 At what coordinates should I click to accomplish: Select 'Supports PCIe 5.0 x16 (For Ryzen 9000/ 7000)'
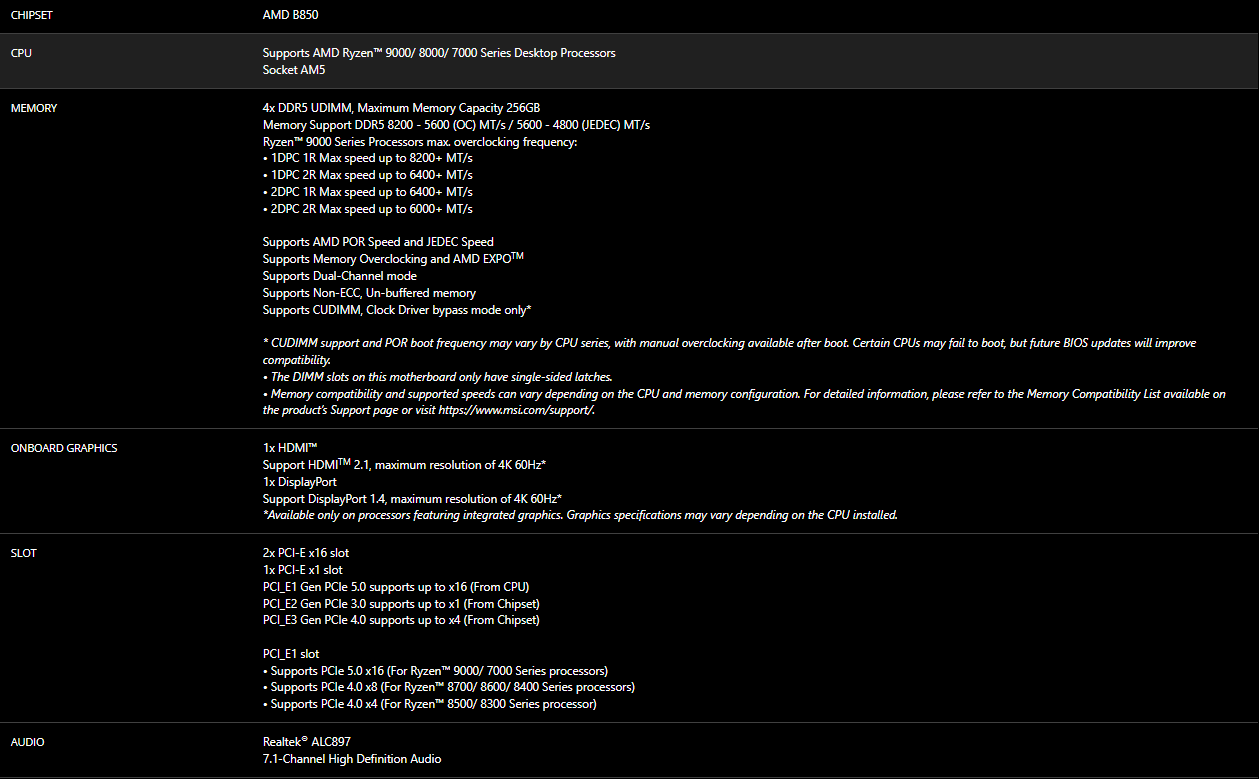(435, 671)
